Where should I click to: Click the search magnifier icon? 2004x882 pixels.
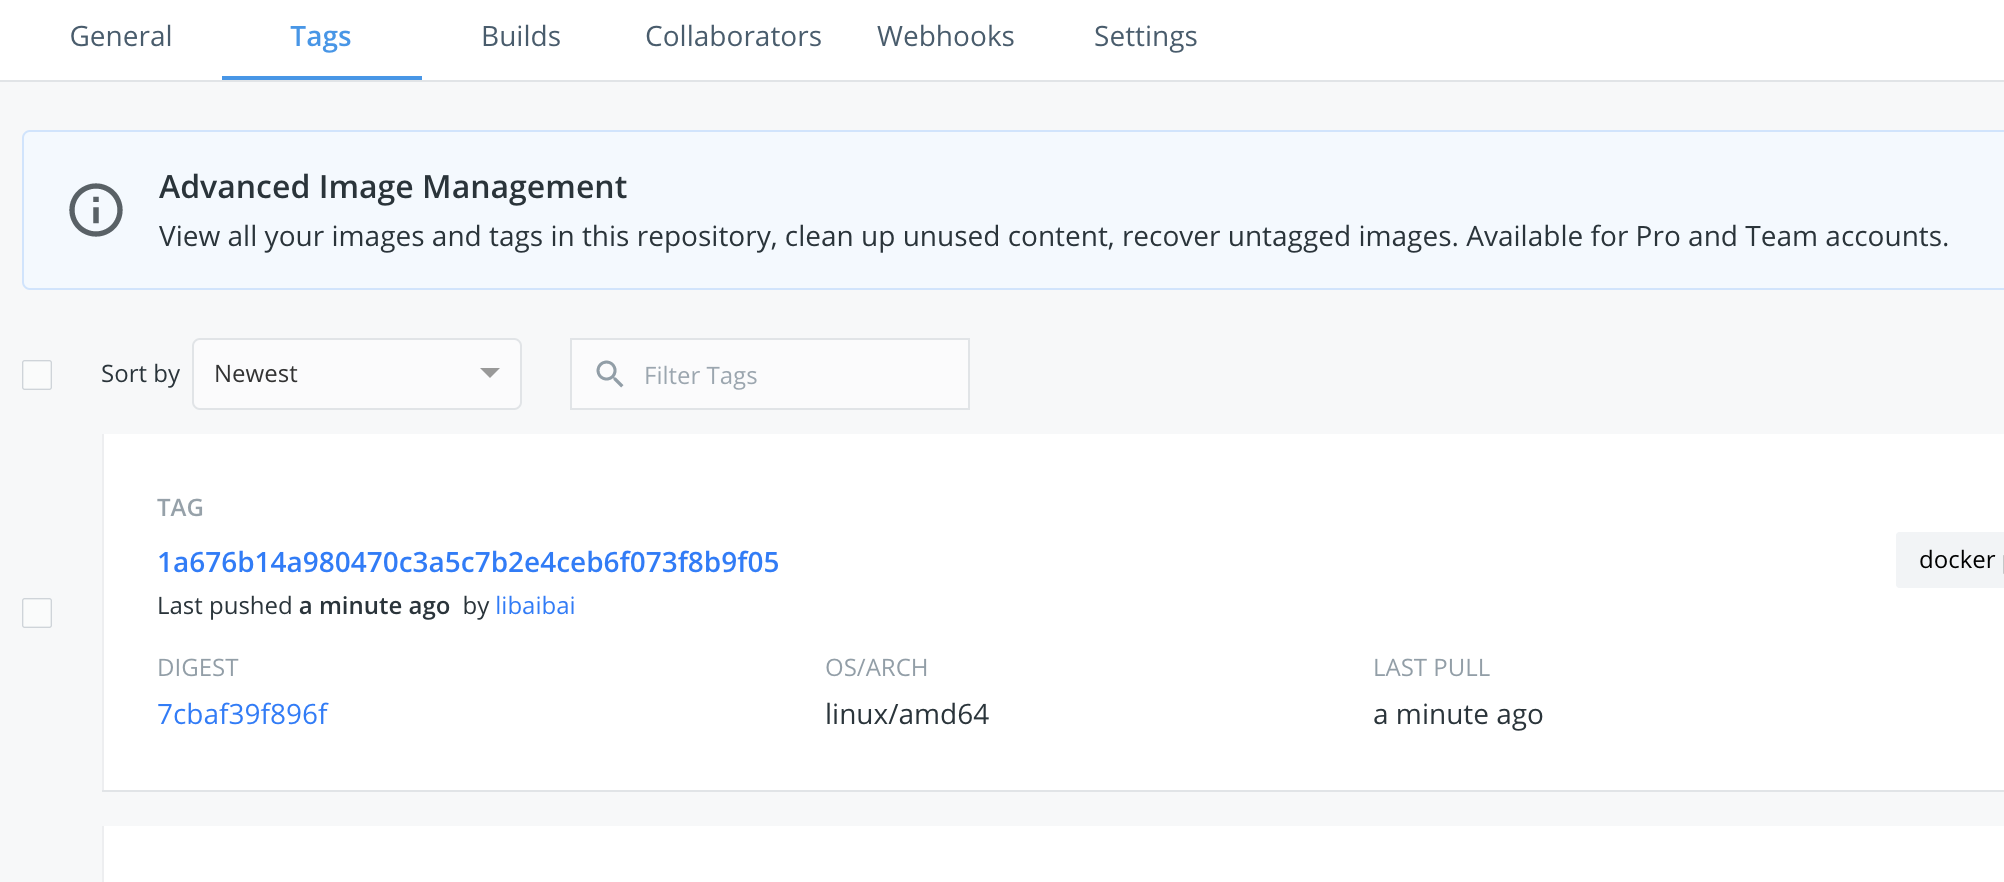coord(610,374)
